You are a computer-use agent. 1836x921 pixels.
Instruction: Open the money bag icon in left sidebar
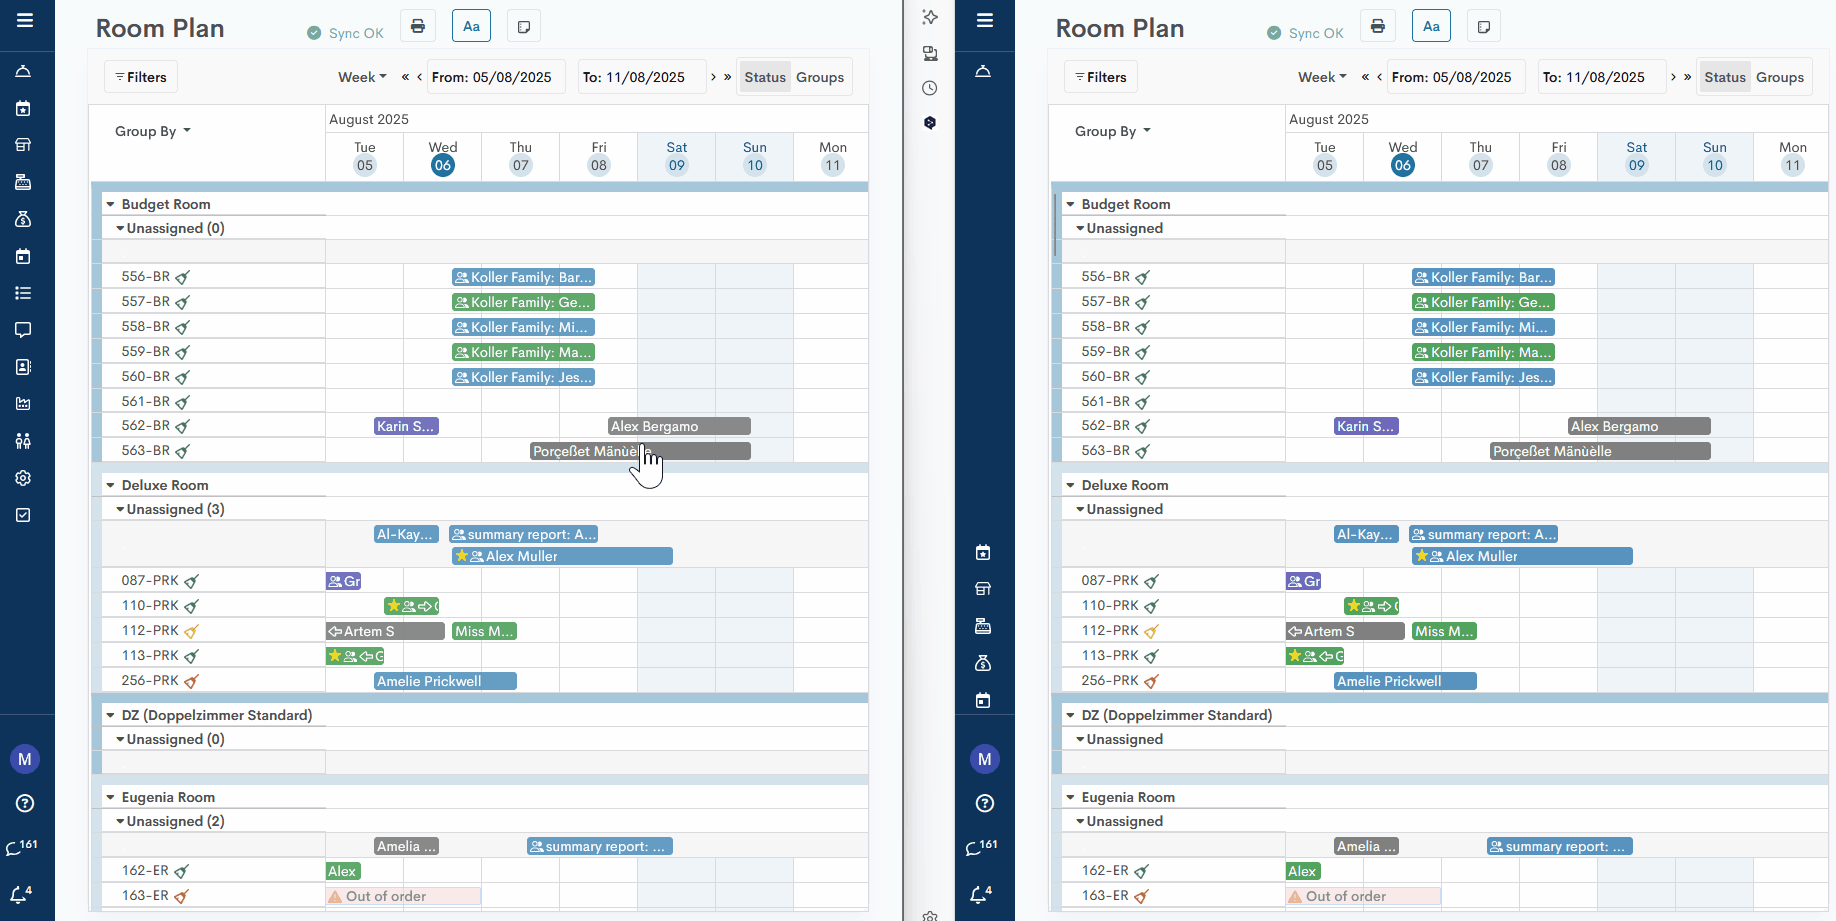click(x=23, y=219)
